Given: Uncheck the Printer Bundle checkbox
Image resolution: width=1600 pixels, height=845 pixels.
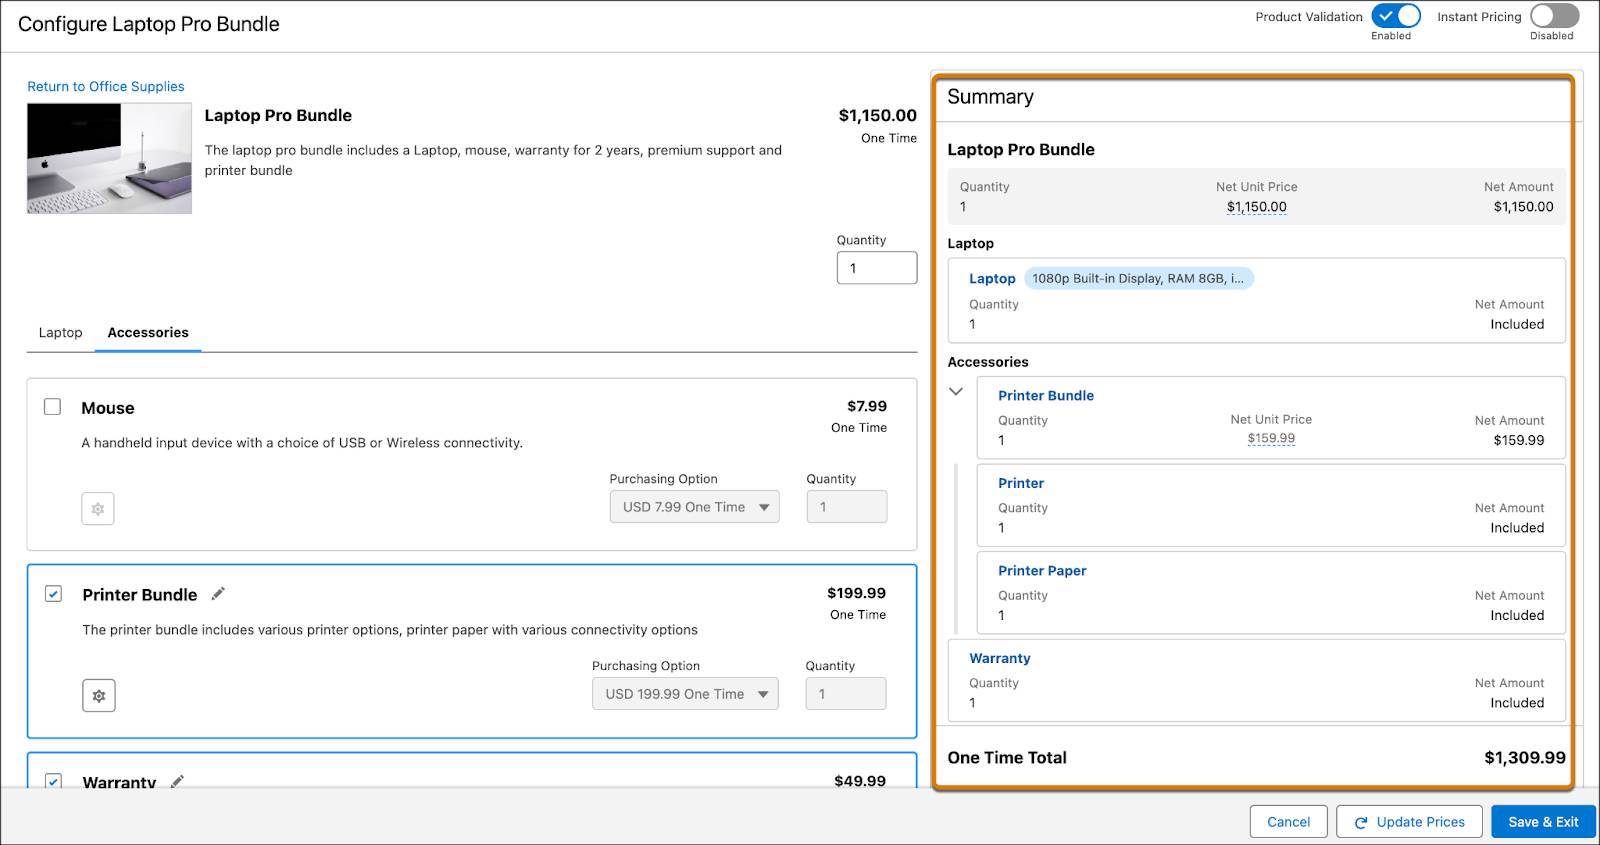Looking at the screenshot, I should [54, 594].
